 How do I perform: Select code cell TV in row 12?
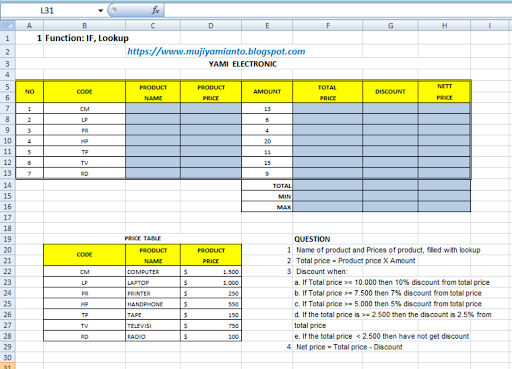84,163
